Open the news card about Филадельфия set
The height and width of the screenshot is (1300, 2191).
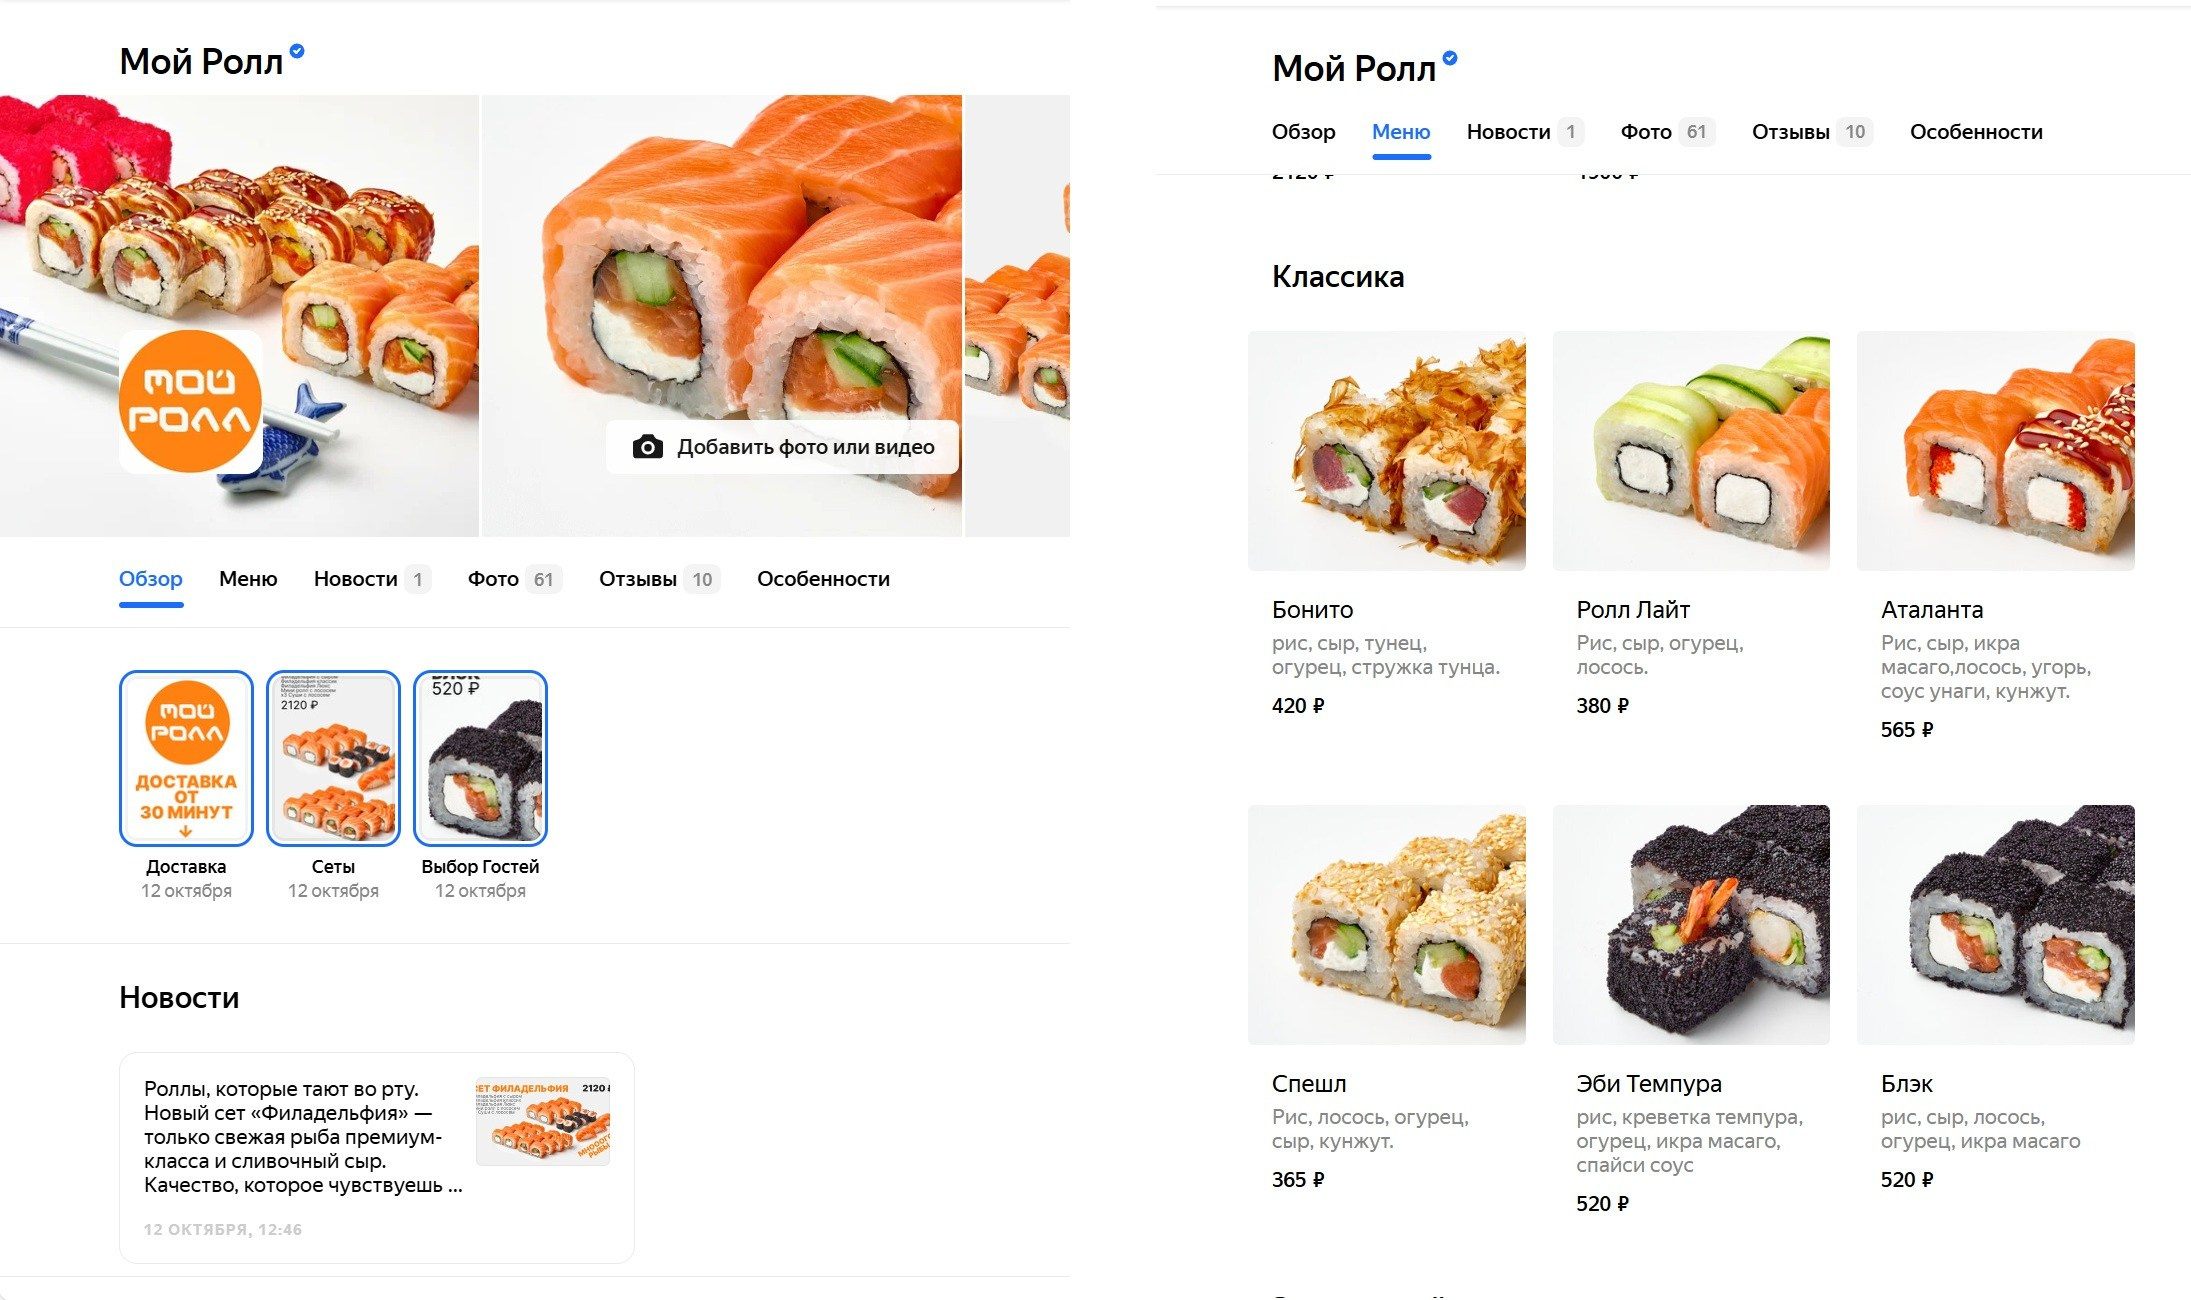[376, 1157]
